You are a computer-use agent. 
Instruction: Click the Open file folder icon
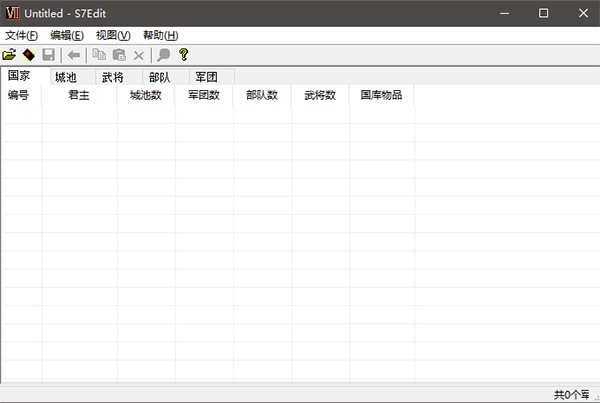(10, 55)
